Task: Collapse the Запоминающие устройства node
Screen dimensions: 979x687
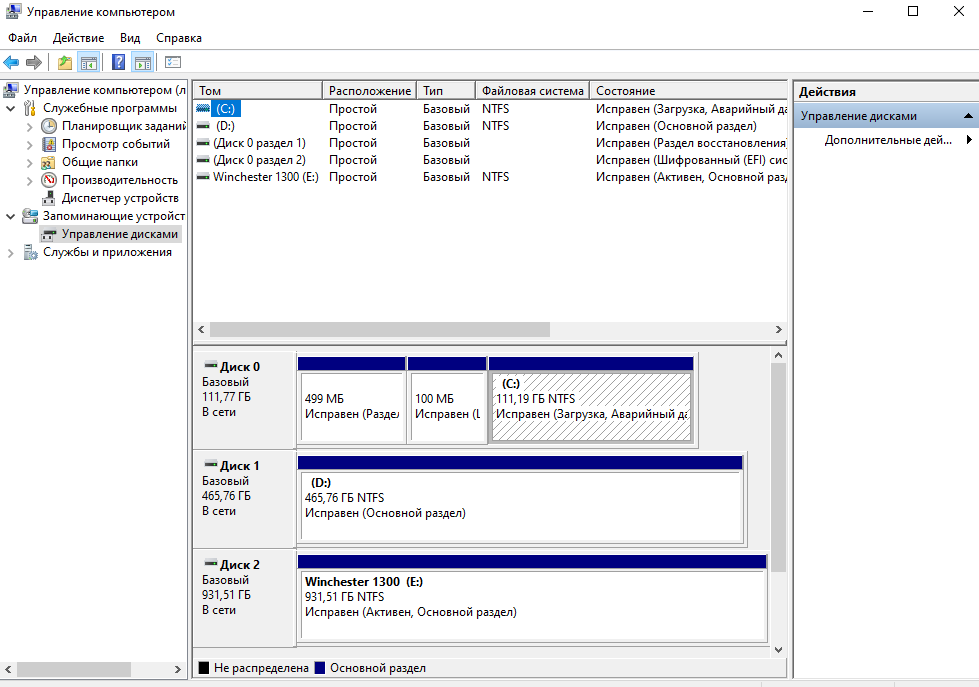Action: click(11, 217)
